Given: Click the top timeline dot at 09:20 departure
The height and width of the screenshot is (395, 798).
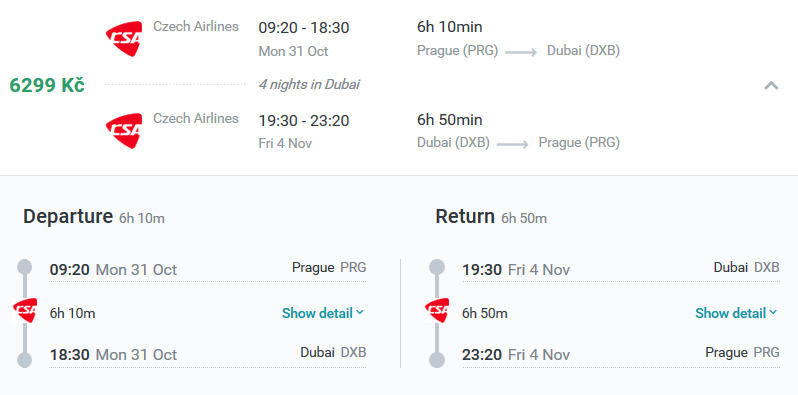Looking at the screenshot, I should pos(24,267).
